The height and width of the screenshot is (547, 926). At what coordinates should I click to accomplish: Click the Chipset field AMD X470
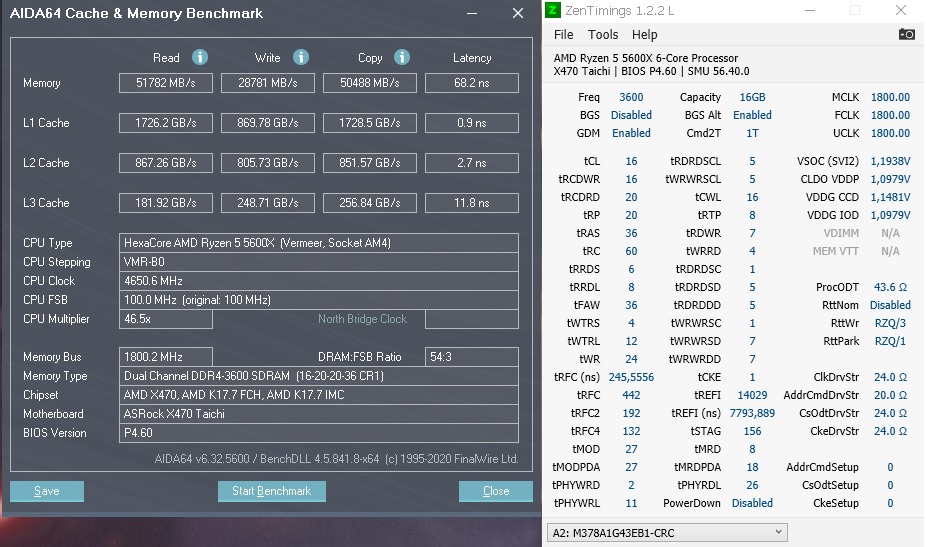(319, 395)
